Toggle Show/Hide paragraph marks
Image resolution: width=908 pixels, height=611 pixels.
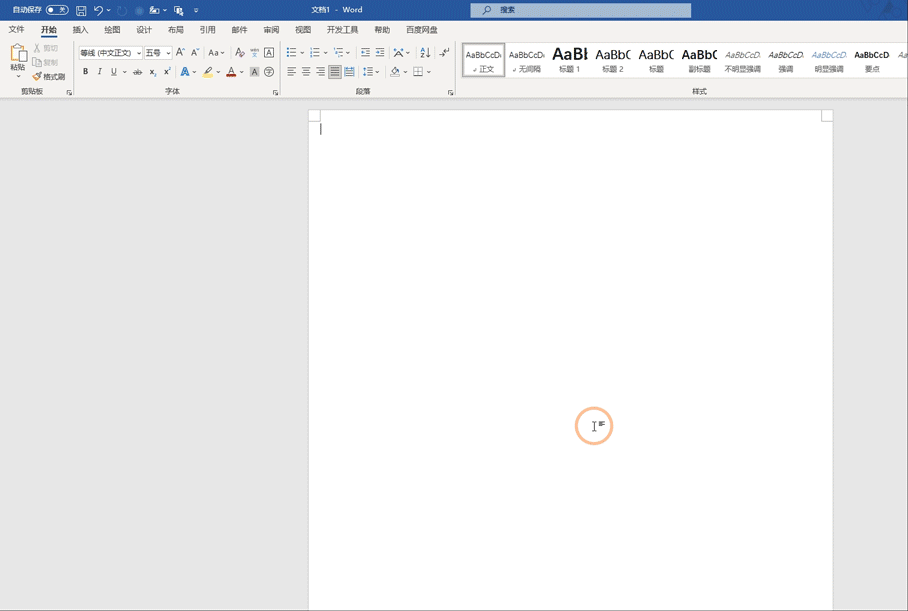tap(444, 53)
